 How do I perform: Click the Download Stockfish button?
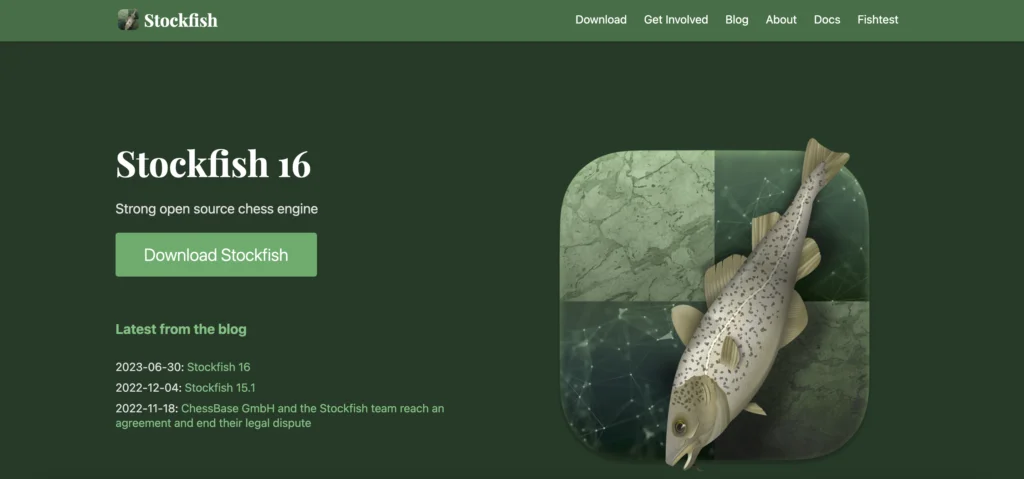click(x=216, y=254)
